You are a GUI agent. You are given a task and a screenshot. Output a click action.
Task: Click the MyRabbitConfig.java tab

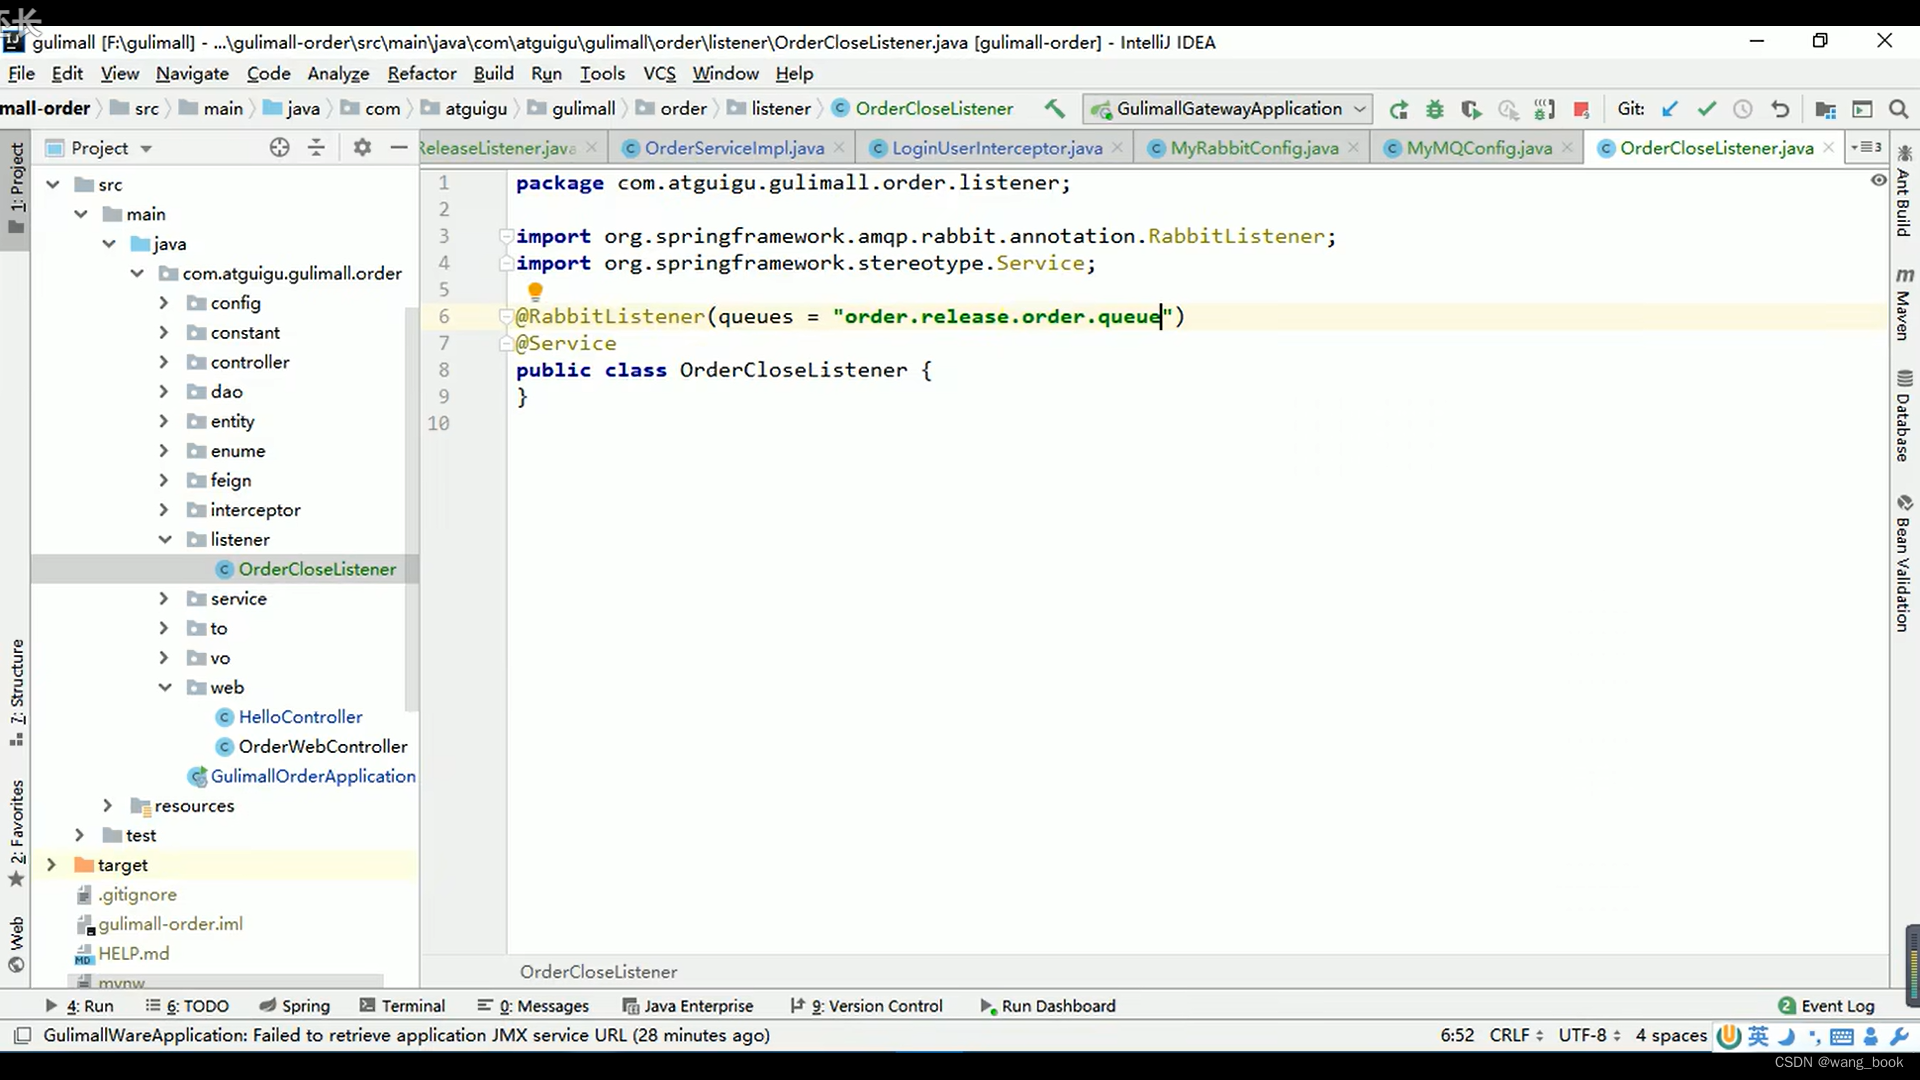point(1254,146)
